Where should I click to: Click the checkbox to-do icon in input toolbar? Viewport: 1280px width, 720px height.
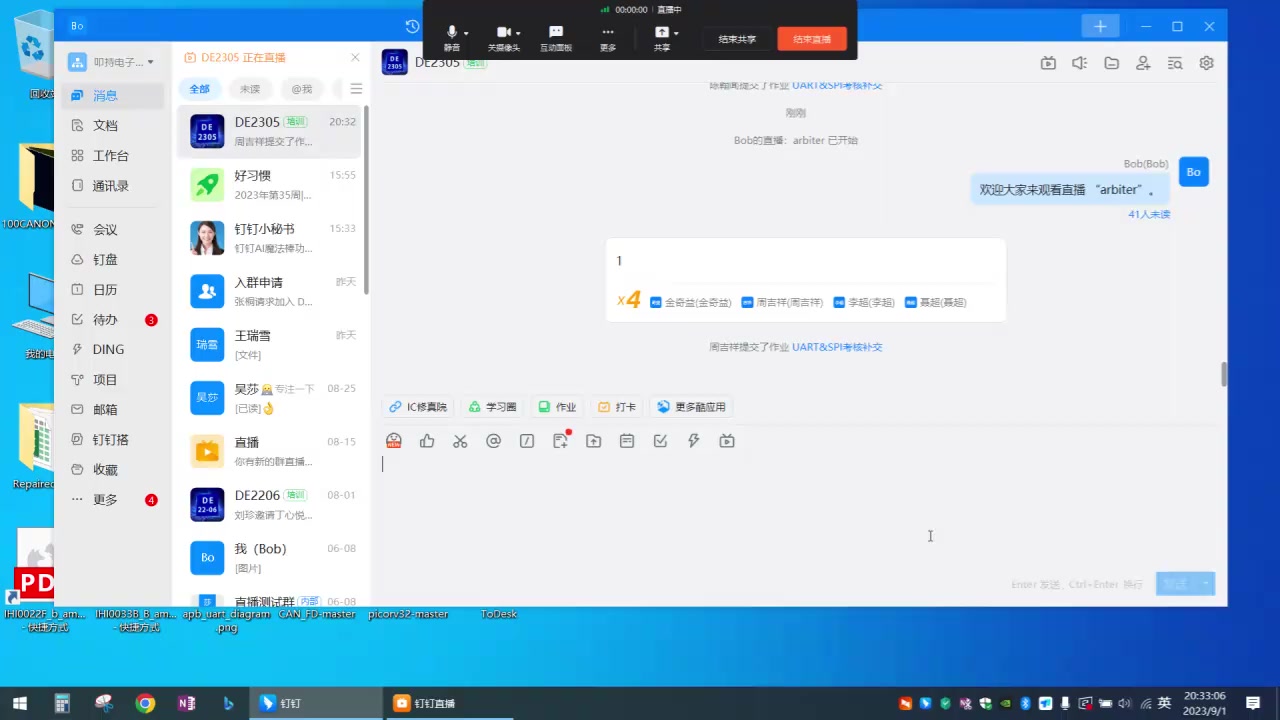point(660,441)
